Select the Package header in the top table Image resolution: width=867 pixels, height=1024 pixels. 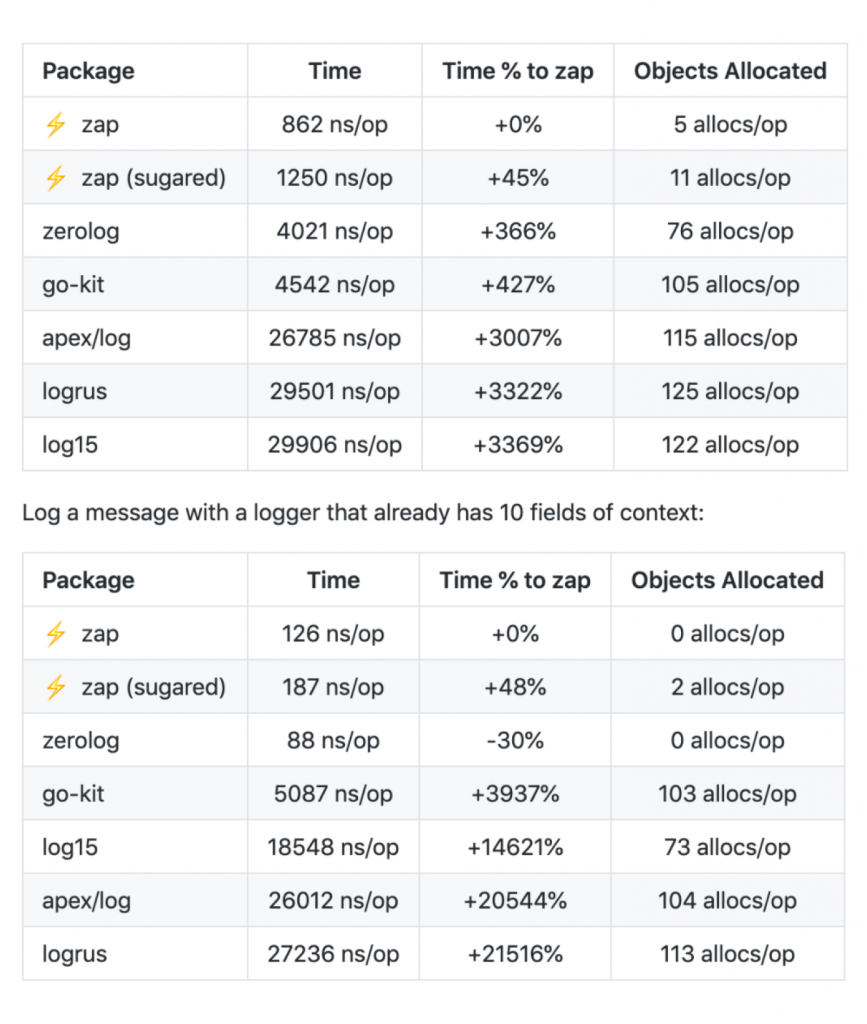(x=88, y=71)
